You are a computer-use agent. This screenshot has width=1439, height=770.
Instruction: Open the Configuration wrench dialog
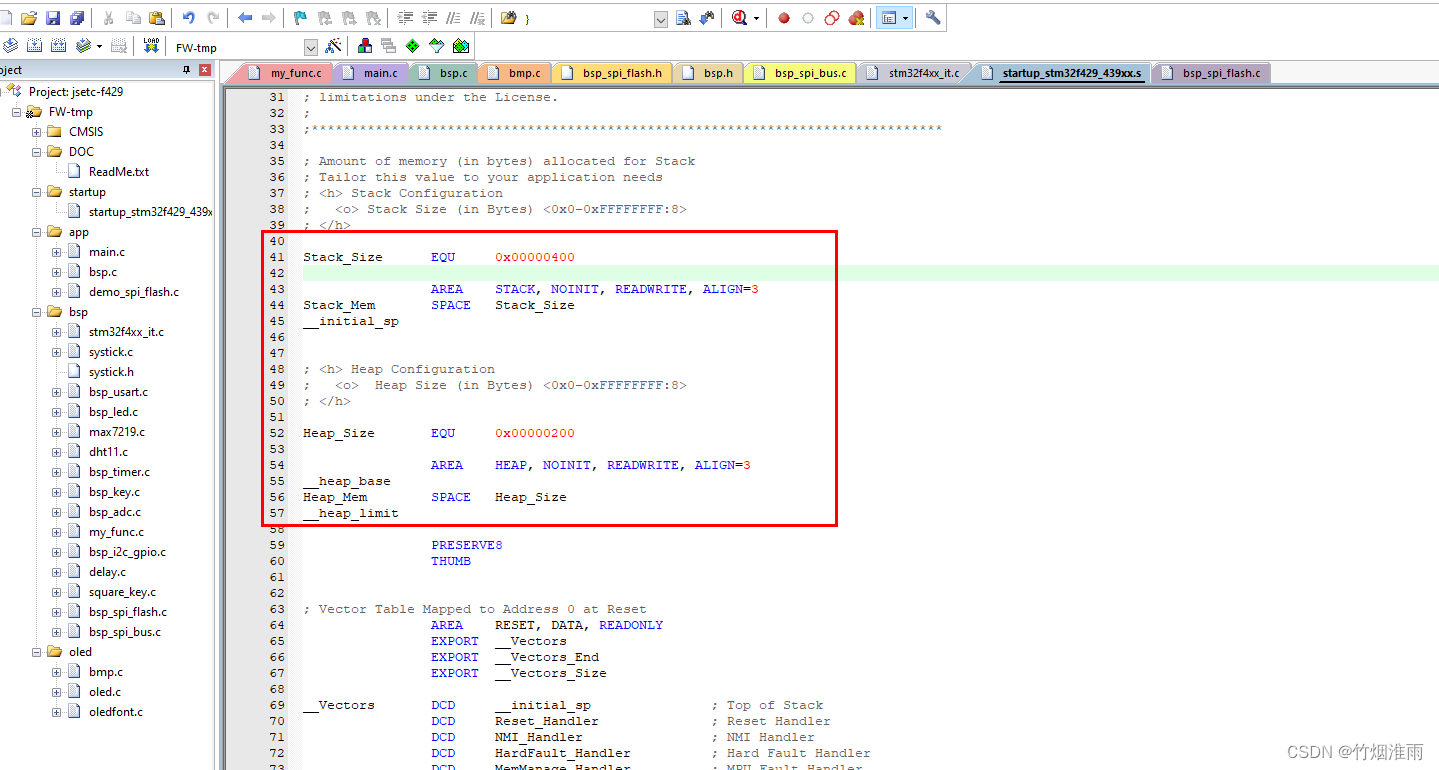932,17
